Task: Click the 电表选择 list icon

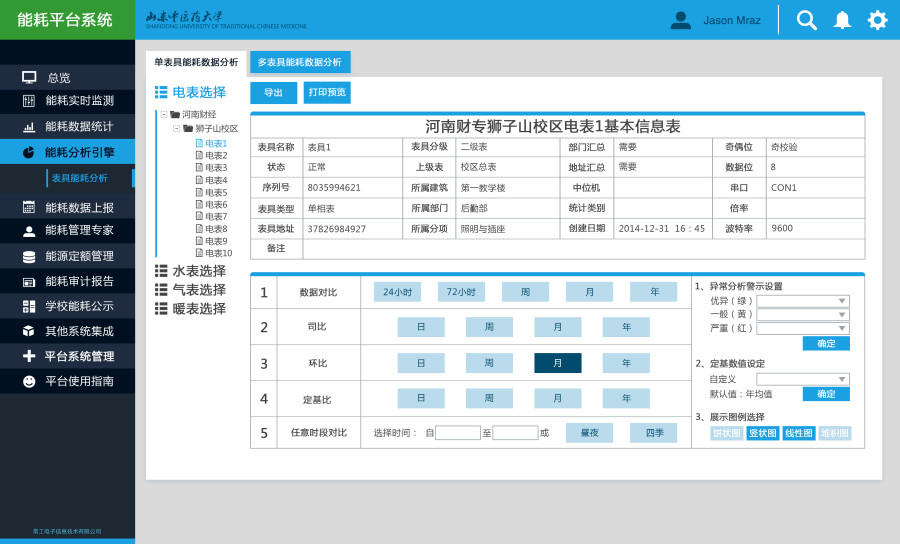Action: [x=161, y=92]
